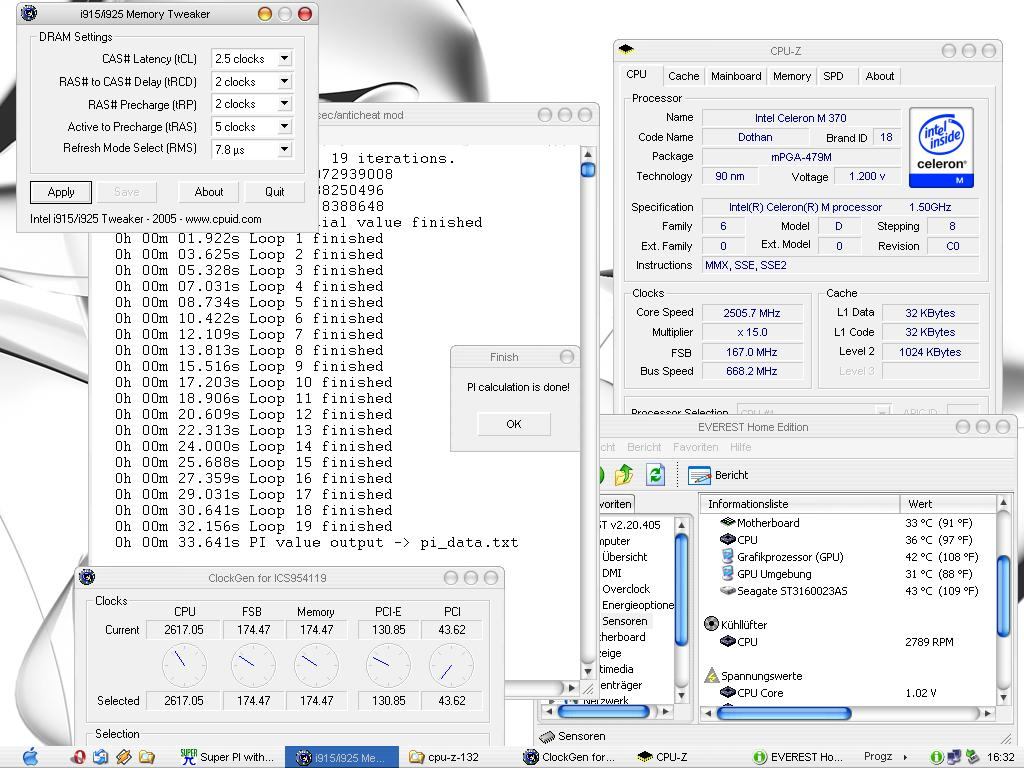This screenshot has width=1024, height=768.
Task: Click the ClockGen taskbar button
Action: click(x=569, y=757)
